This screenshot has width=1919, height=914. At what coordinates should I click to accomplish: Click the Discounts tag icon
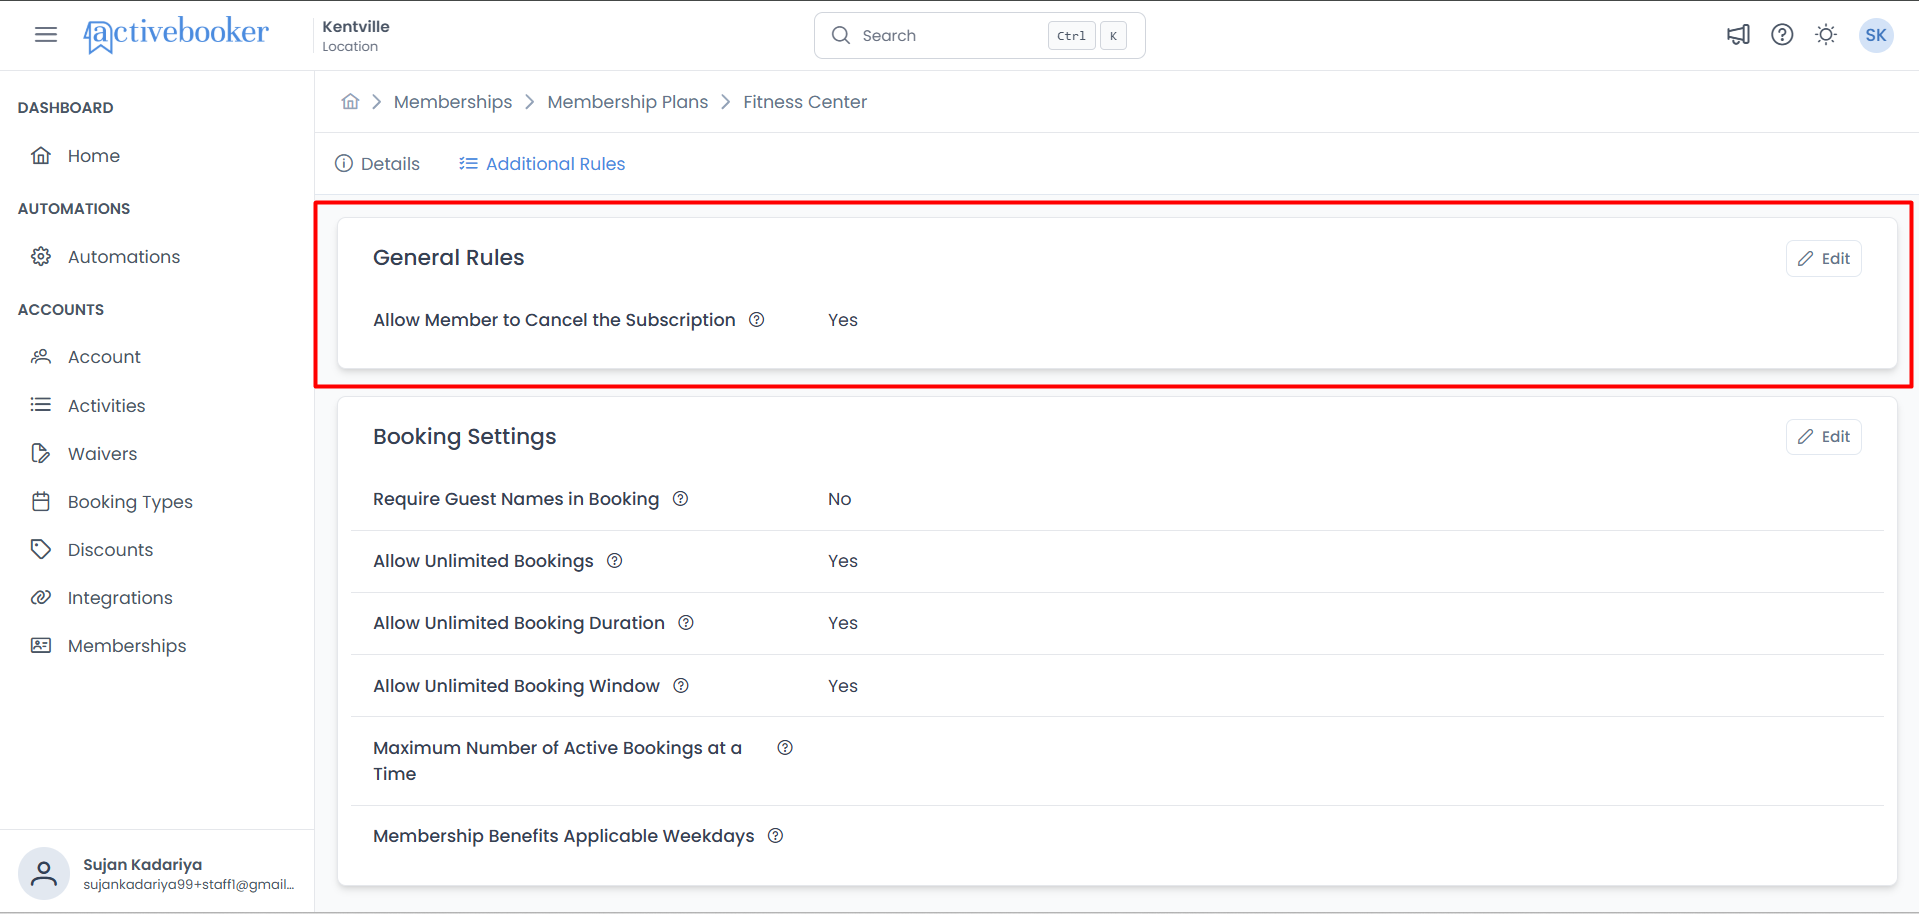pos(41,549)
